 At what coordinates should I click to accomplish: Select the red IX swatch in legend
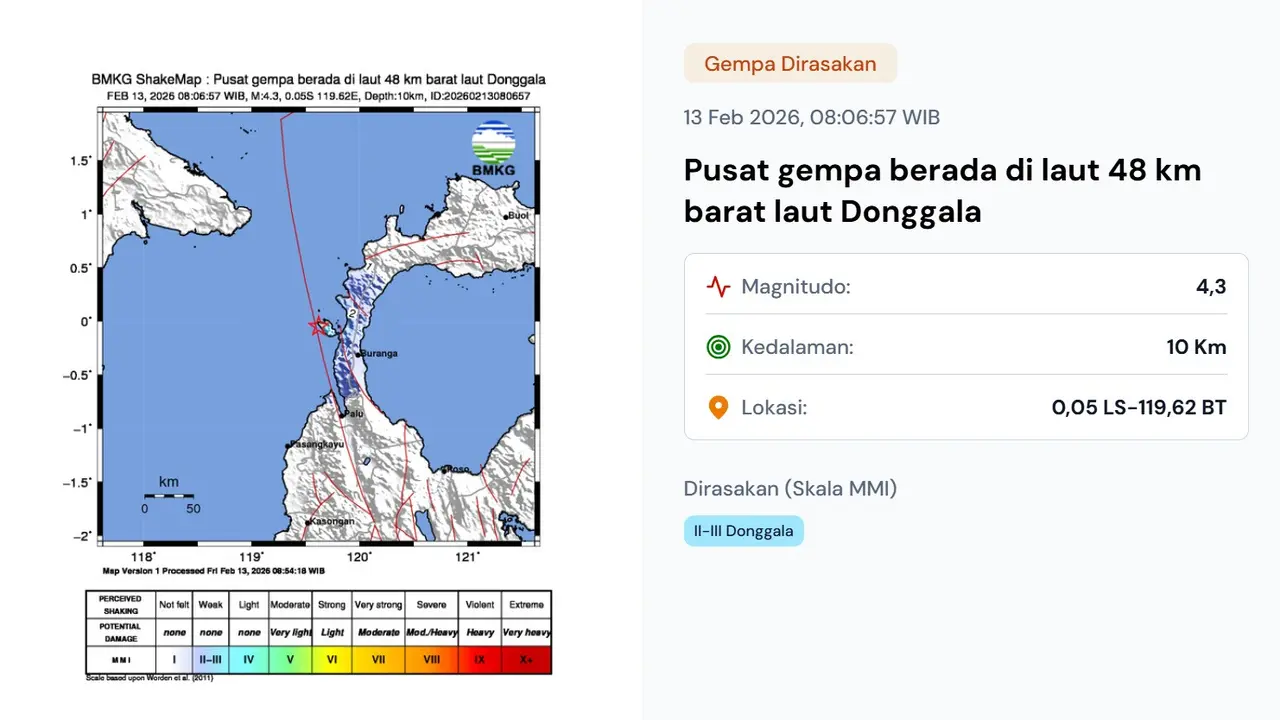click(x=479, y=660)
